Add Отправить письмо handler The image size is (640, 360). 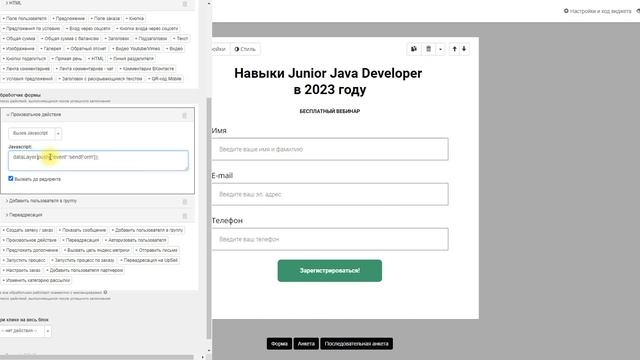click(x=156, y=250)
